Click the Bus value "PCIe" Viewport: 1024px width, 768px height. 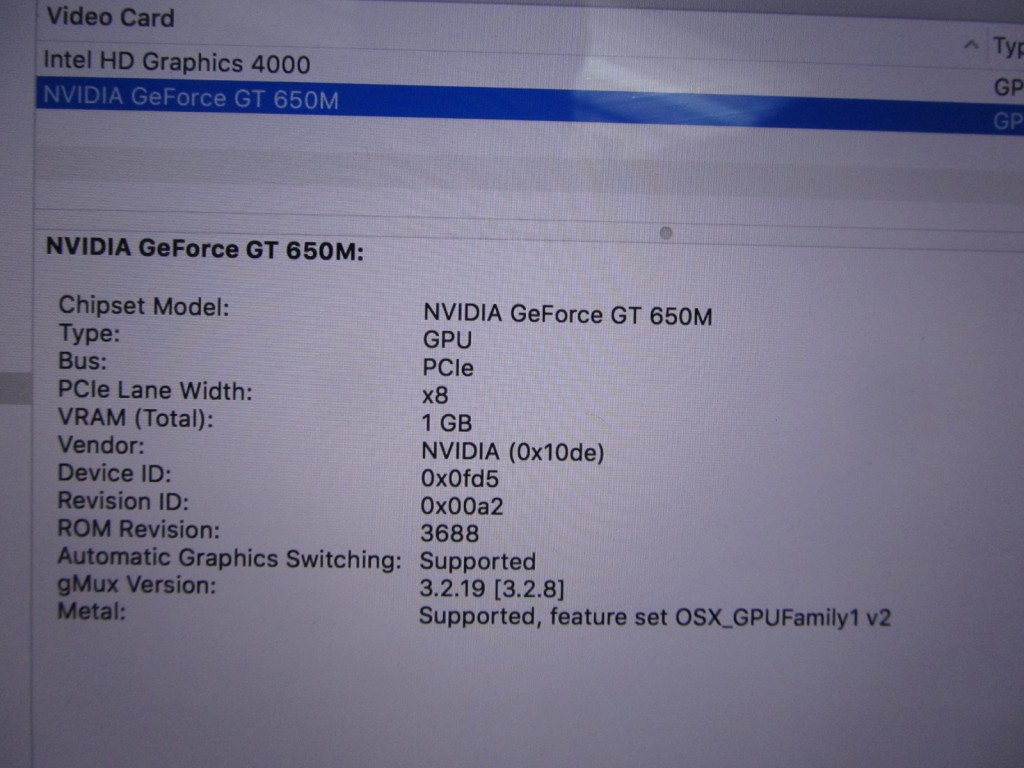coord(448,368)
